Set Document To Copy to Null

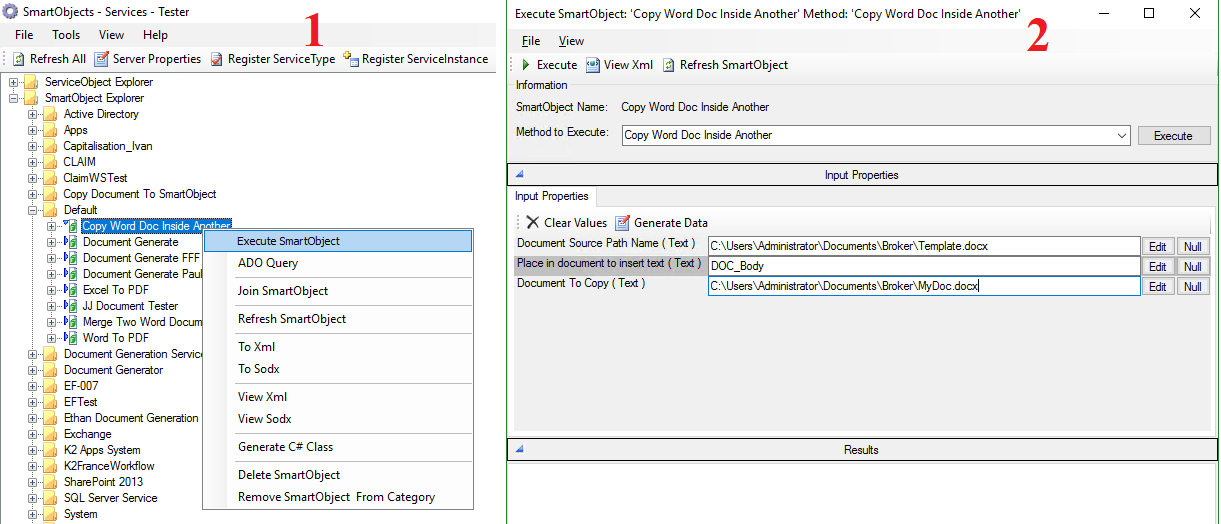click(x=1193, y=287)
